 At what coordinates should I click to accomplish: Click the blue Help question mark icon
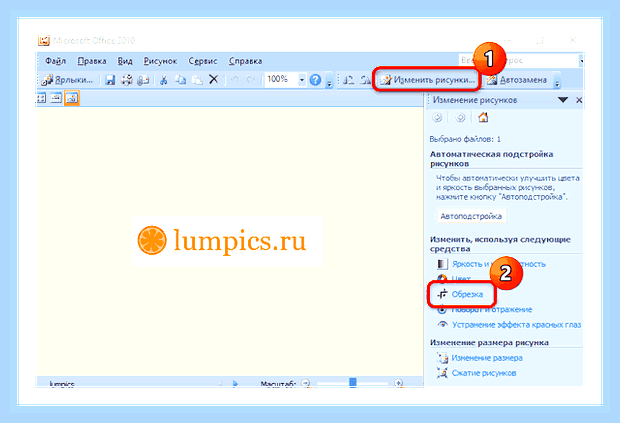tap(315, 80)
